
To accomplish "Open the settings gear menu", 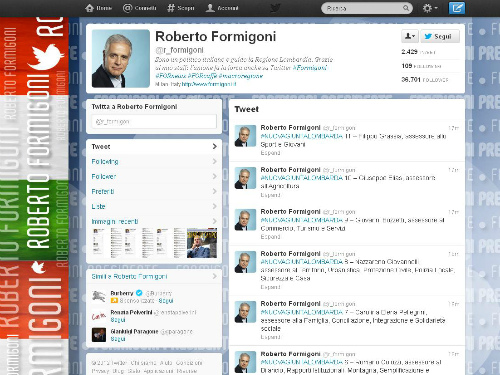I will coord(430,8).
